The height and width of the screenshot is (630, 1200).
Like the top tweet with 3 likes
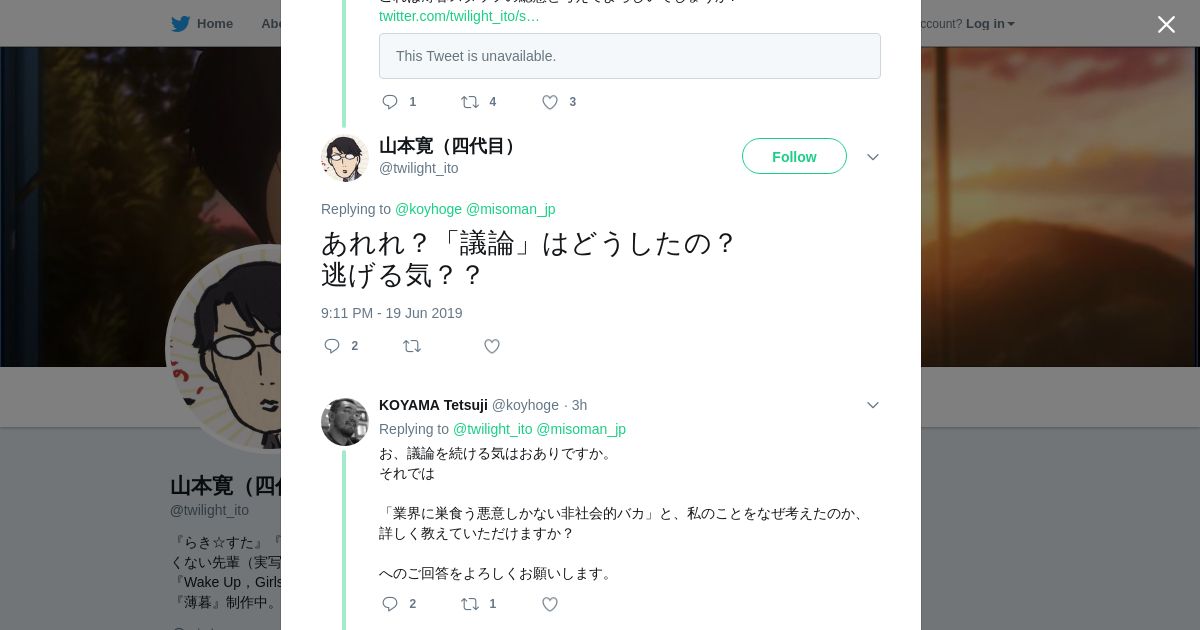click(550, 102)
